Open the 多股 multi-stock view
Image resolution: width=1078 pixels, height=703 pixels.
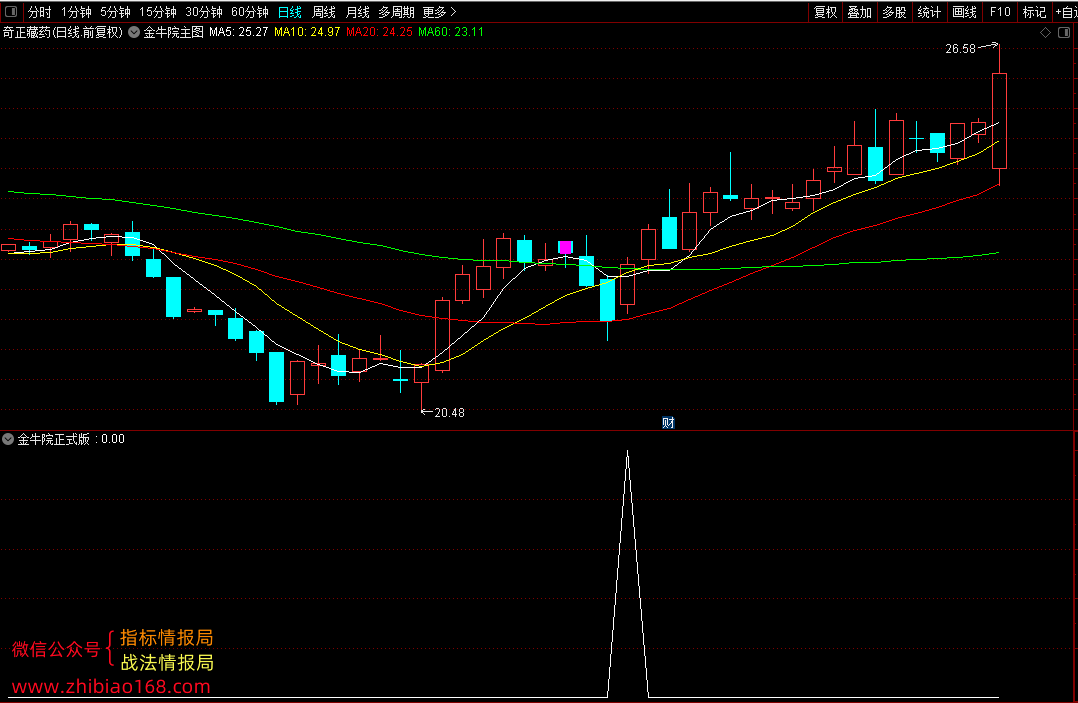click(894, 12)
